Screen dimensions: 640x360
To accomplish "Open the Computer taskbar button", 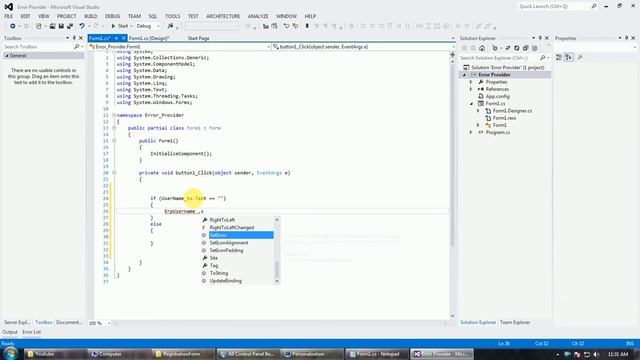I will coord(118,354).
